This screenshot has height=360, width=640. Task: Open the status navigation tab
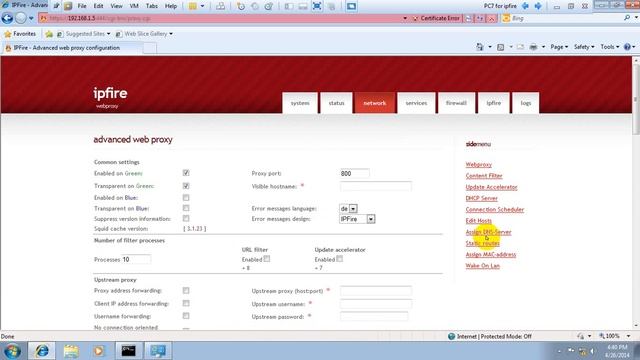[336, 103]
